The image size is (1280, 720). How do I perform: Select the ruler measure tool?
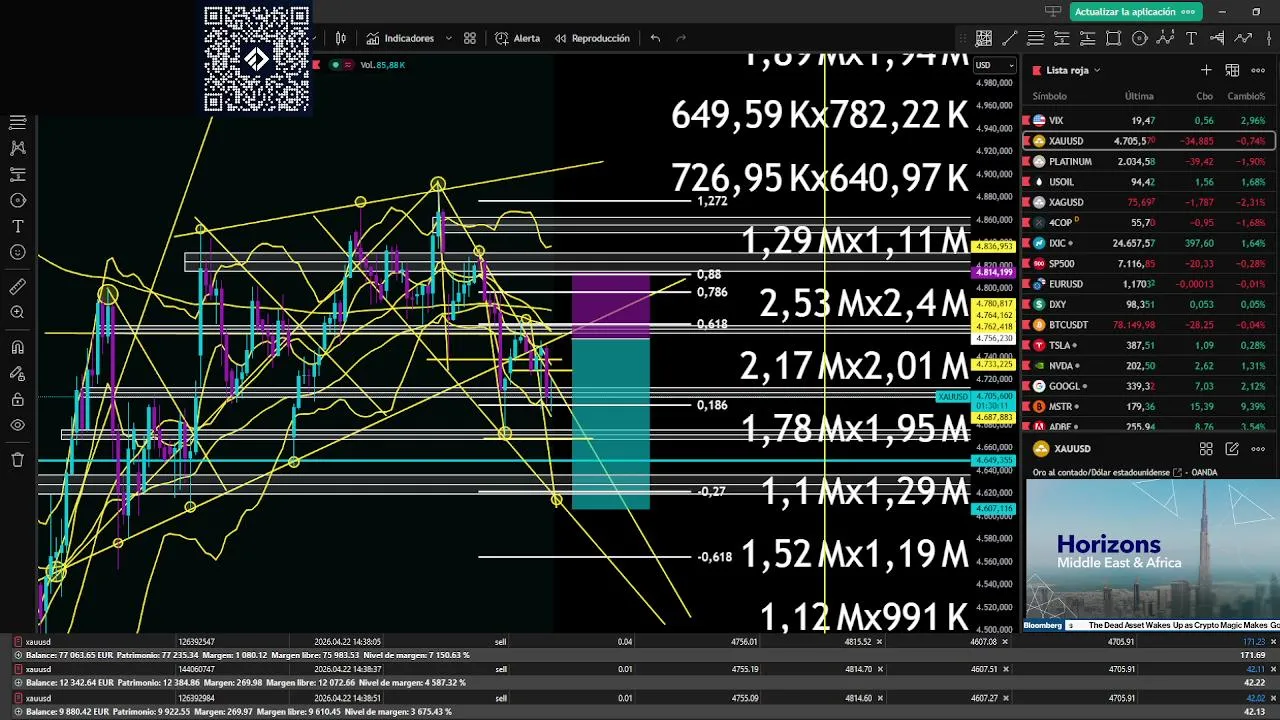tap(17, 286)
